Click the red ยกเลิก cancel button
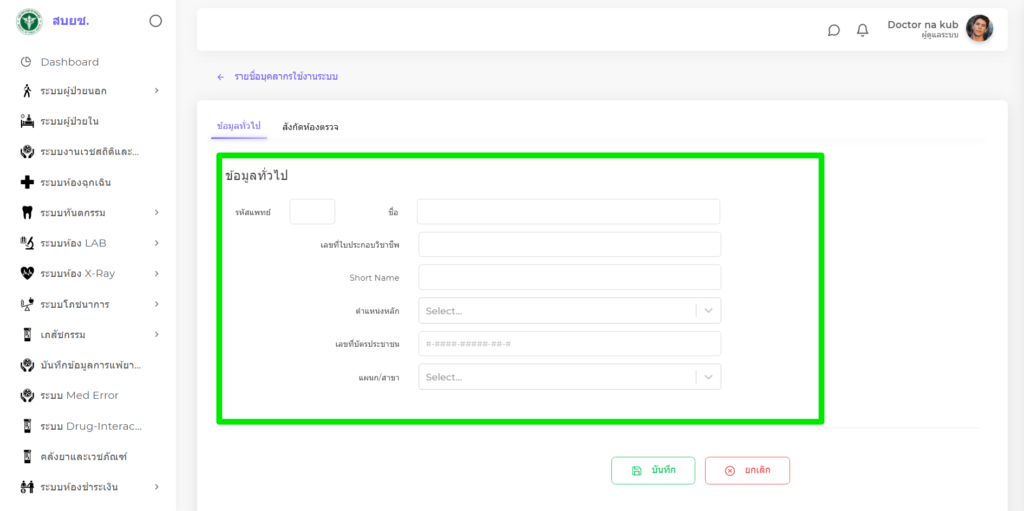This screenshot has width=1024, height=511. pyautogui.click(x=747, y=470)
